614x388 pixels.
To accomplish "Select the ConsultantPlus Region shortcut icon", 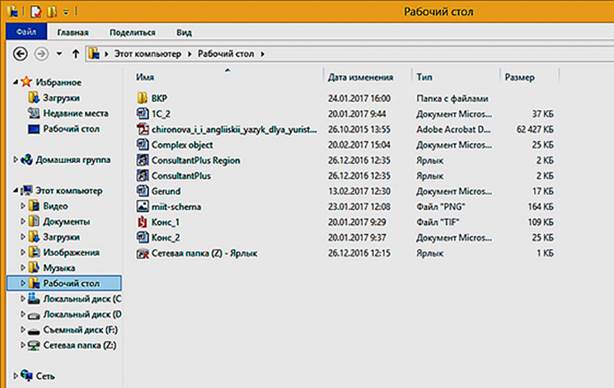I will click(142, 160).
